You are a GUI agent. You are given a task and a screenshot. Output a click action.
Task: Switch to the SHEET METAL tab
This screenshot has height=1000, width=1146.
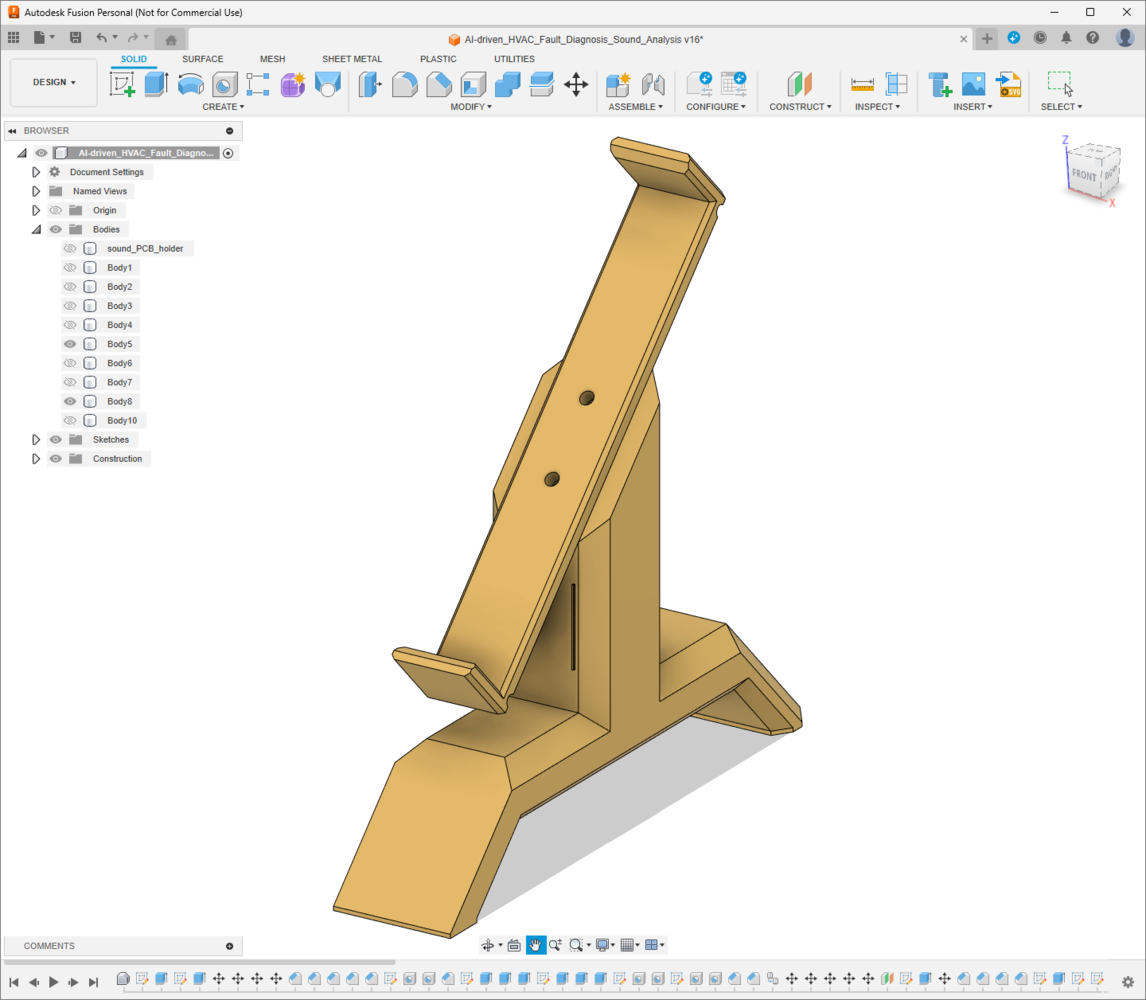[x=351, y=59]
